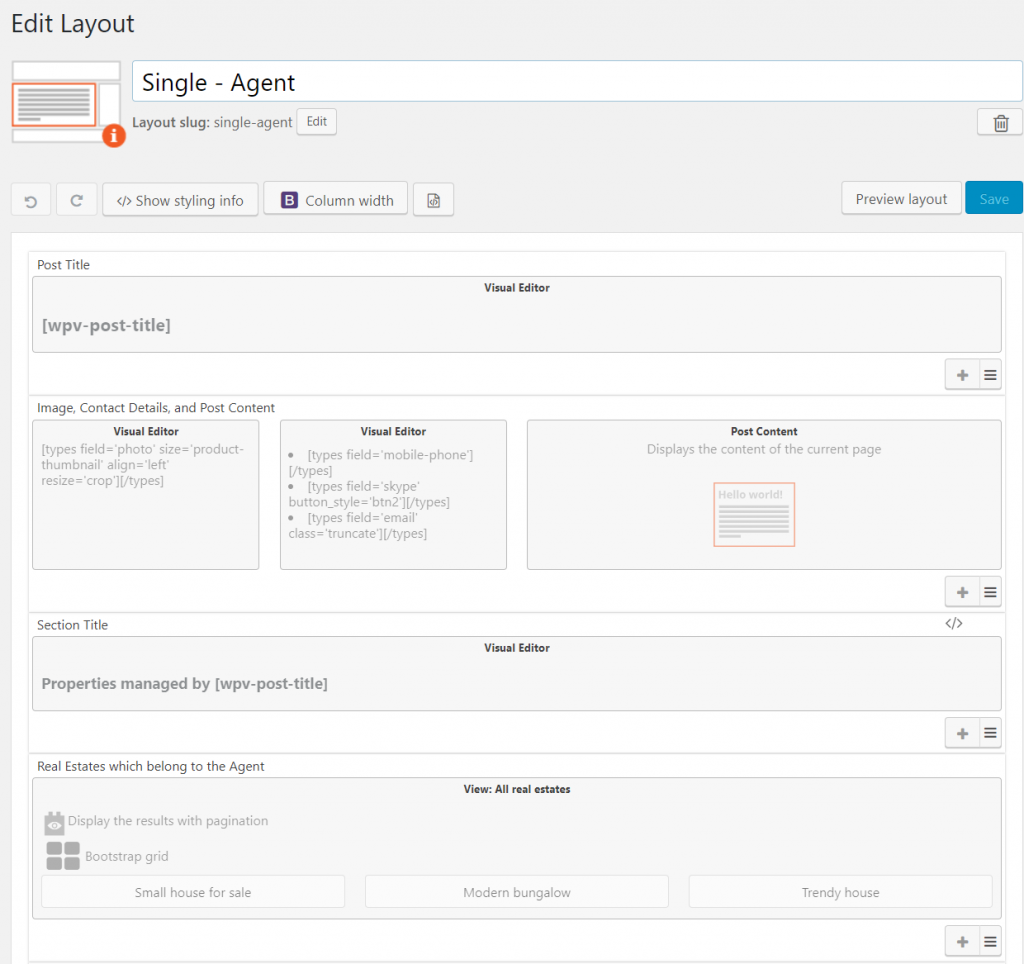1024x964 pixels.
Task: Add row below Post Title with plus
Action: (x=962, y=375)
